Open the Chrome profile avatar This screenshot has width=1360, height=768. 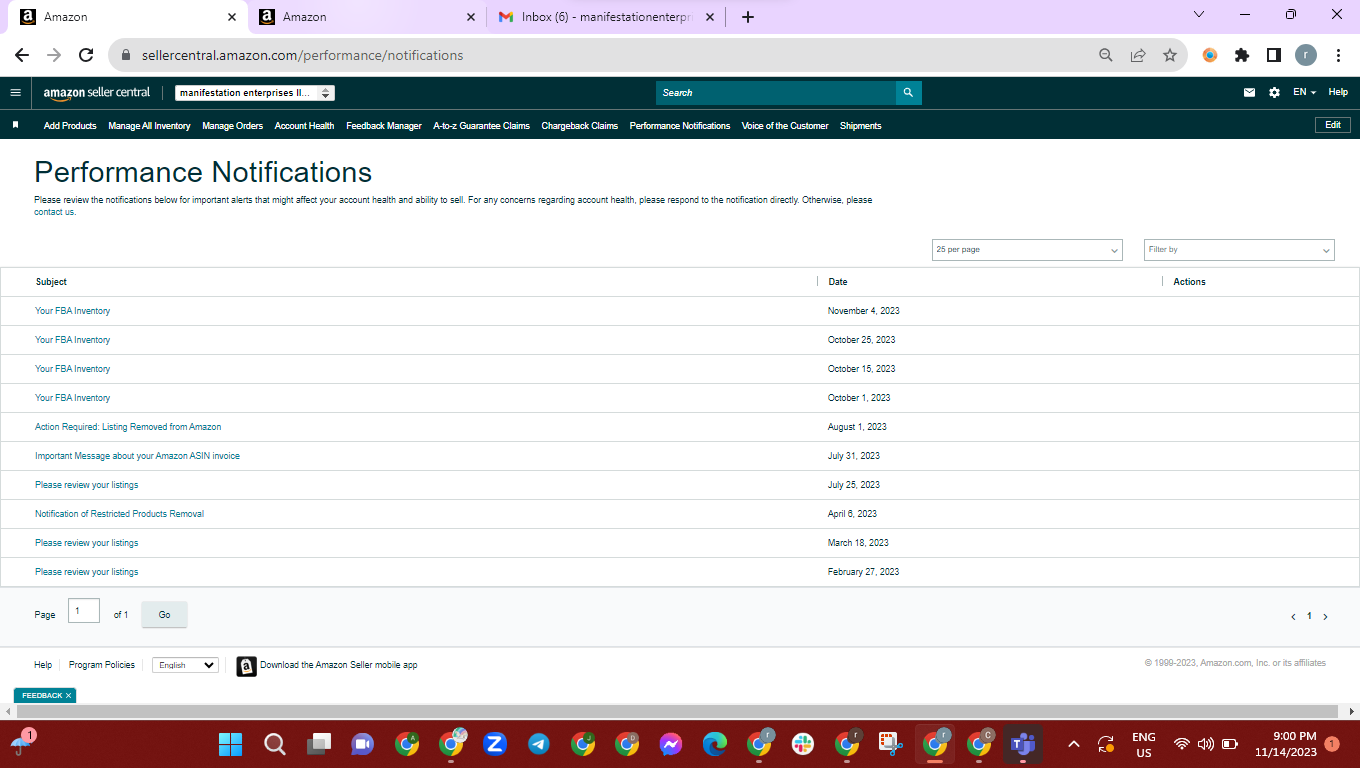click(x=1306, y=55)
